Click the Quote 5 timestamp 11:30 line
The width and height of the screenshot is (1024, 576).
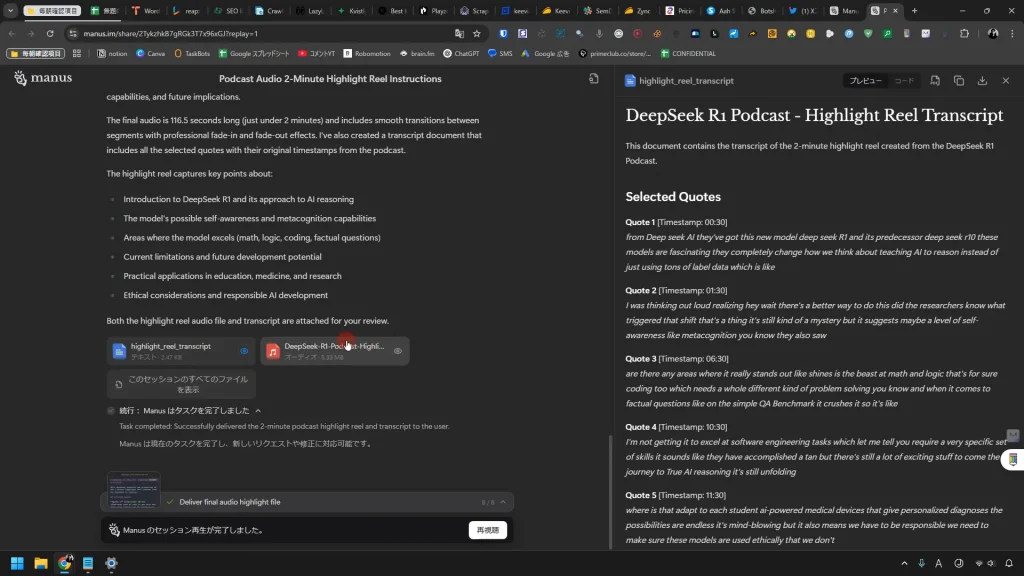coord(675,495)
